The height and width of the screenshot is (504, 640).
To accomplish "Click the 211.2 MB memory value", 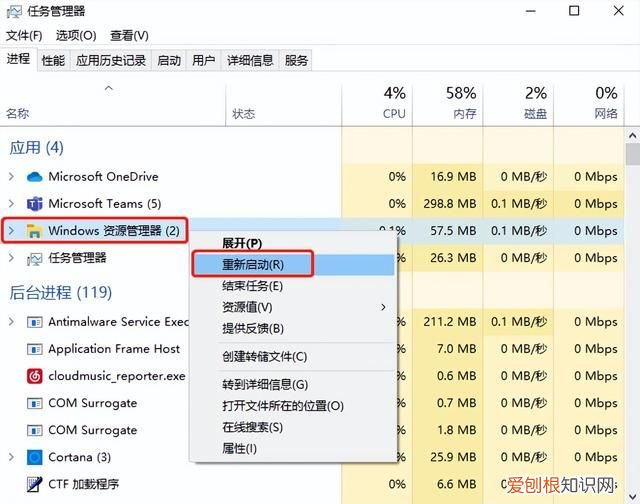I will [450, 322].
